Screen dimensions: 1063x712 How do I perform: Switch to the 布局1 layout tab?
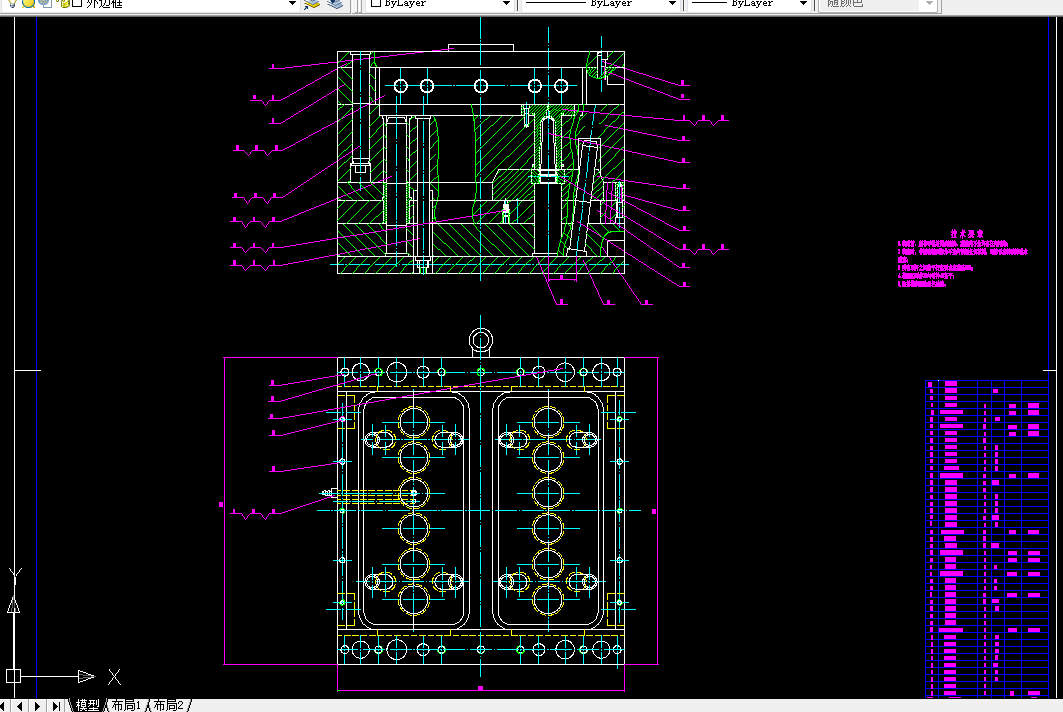click(x=126, y=705)
